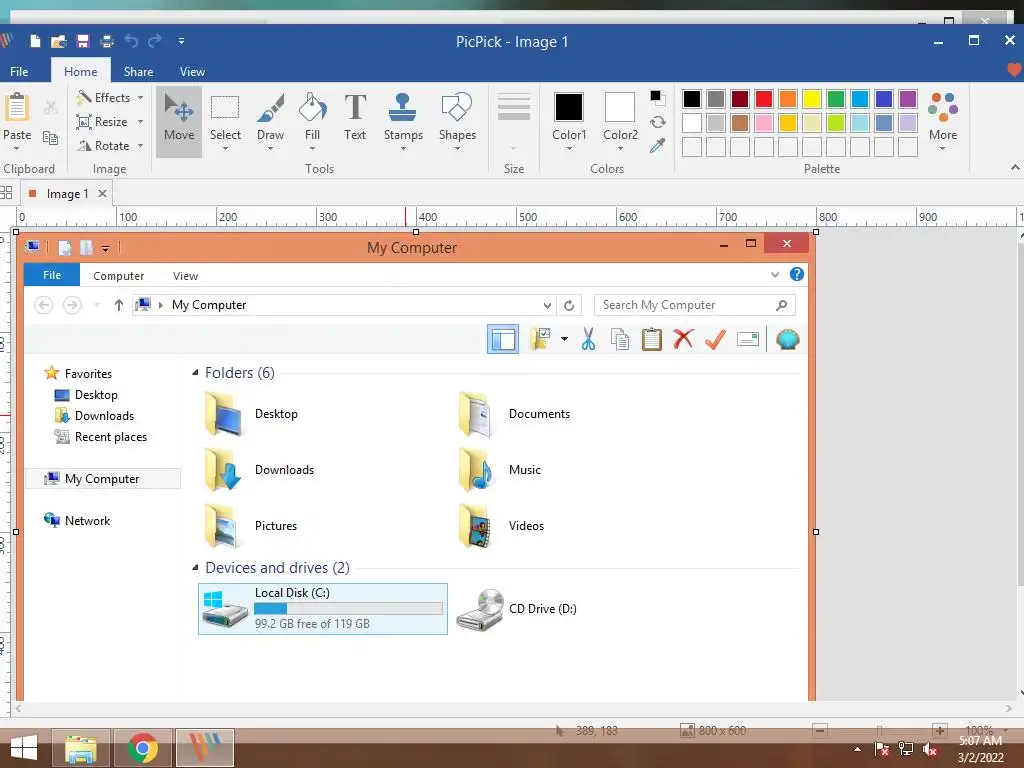
Task: Open the File menu
Action: pyautogui.click(x=19, y=71)
